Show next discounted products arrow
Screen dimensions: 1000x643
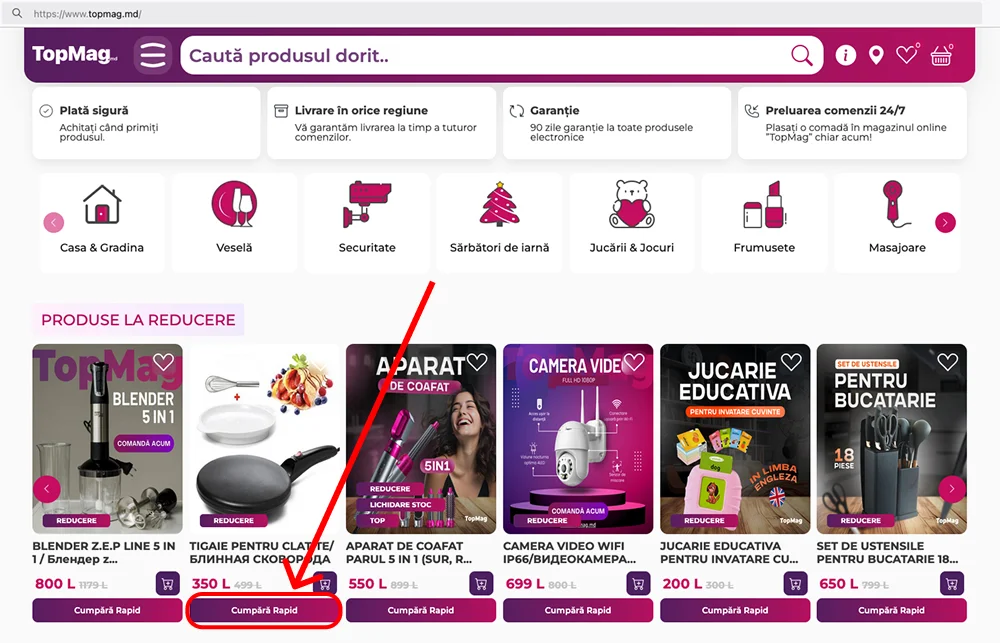(952, 489)
